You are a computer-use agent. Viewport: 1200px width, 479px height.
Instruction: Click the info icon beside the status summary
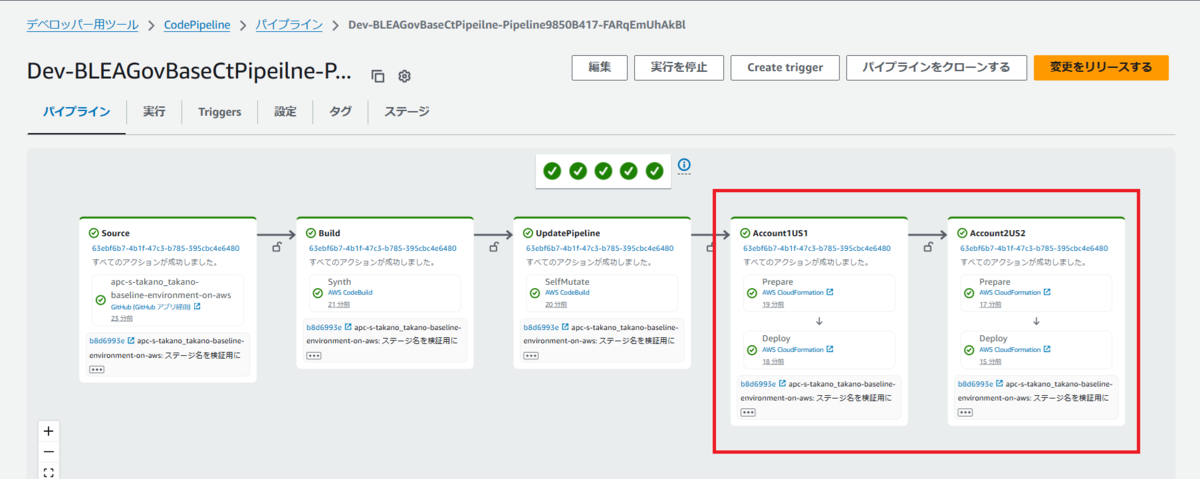684,165
